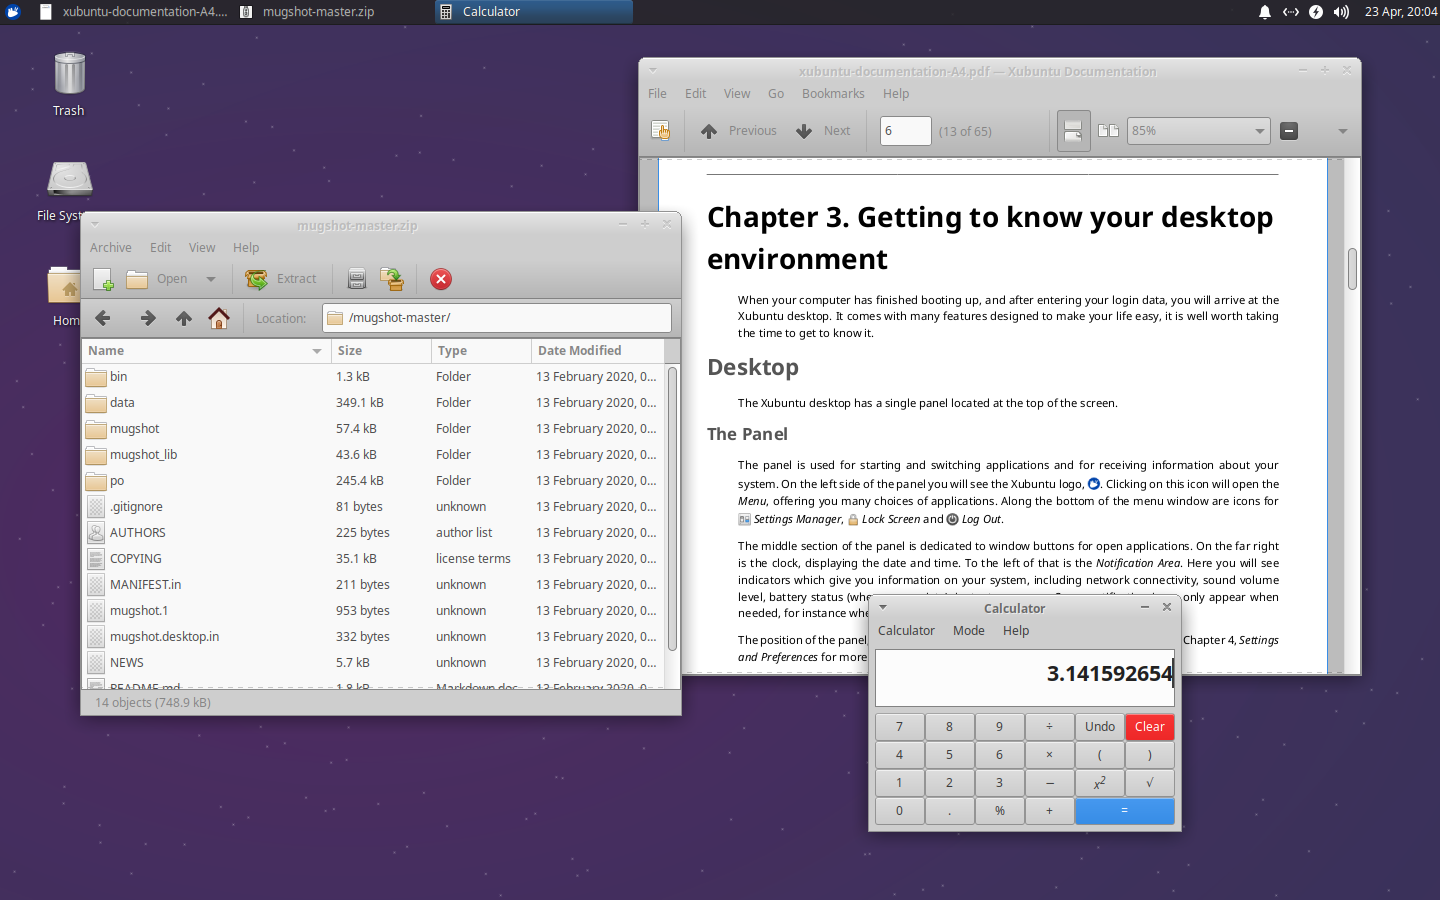Open the Mode menu in Calculator
The width and height of the screenshot is (1440, 900).
point(968,630)
